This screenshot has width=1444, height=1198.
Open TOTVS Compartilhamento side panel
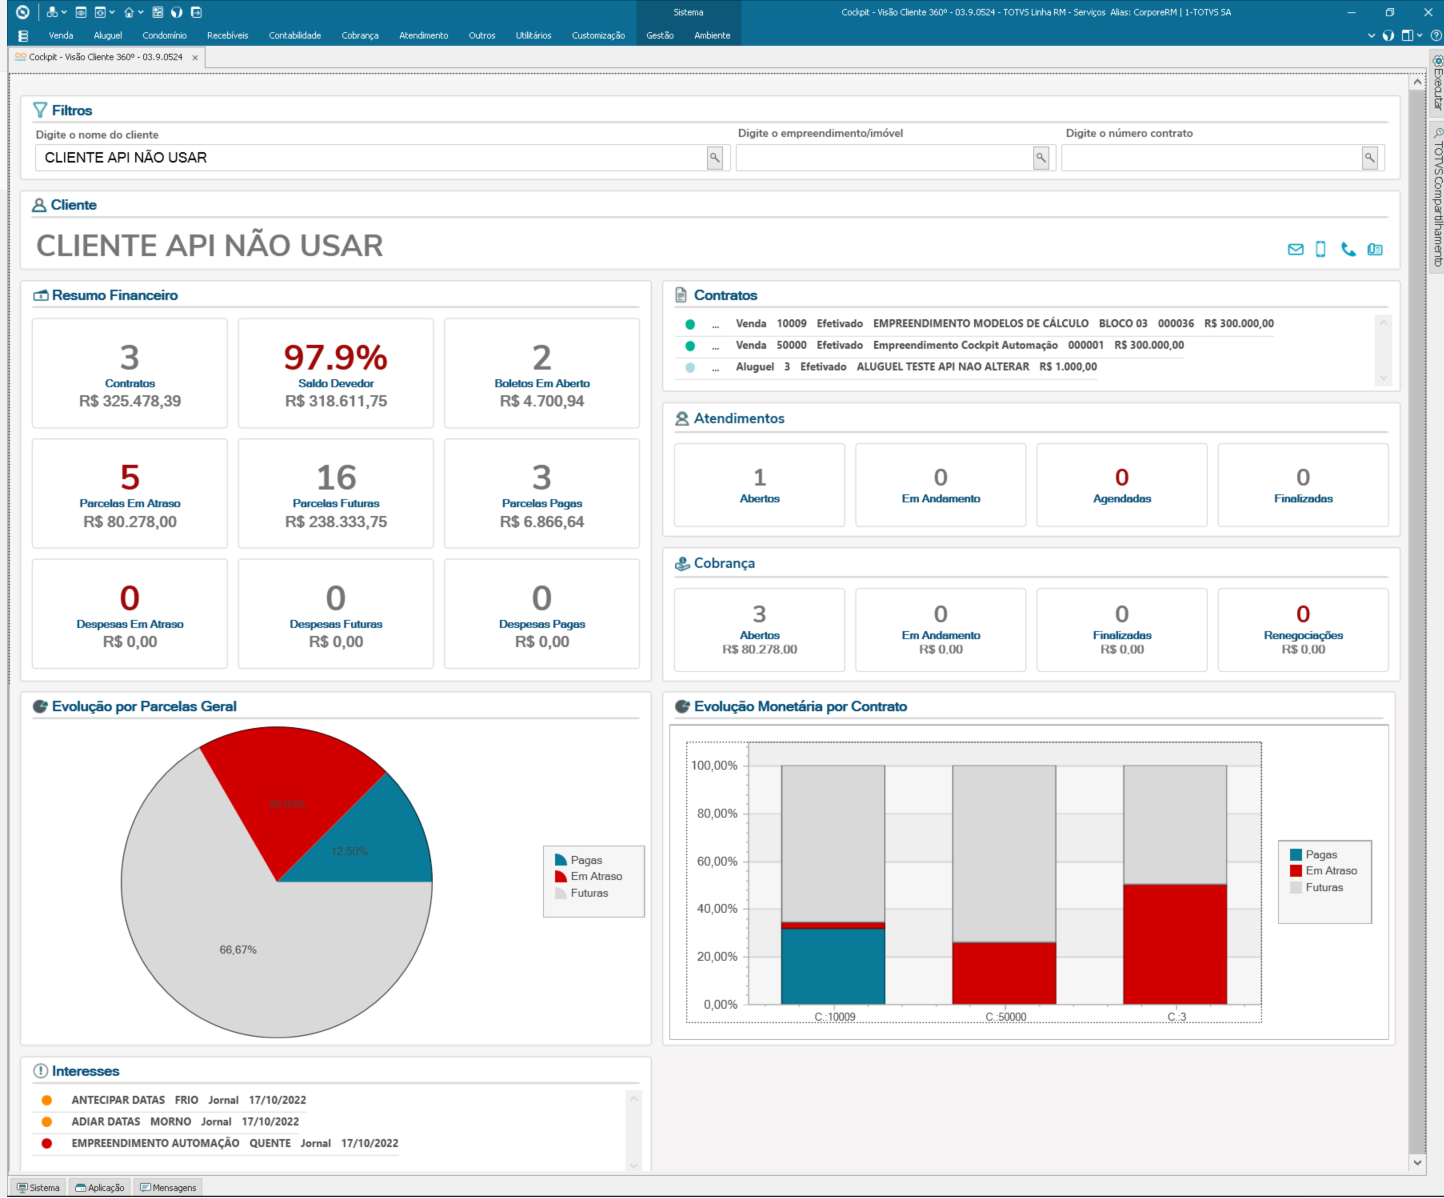[x=1438, y=197]
